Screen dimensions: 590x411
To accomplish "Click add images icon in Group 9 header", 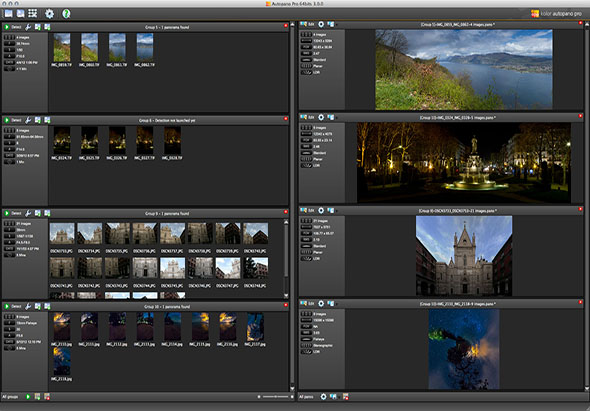I will click(x=38, y=213).
